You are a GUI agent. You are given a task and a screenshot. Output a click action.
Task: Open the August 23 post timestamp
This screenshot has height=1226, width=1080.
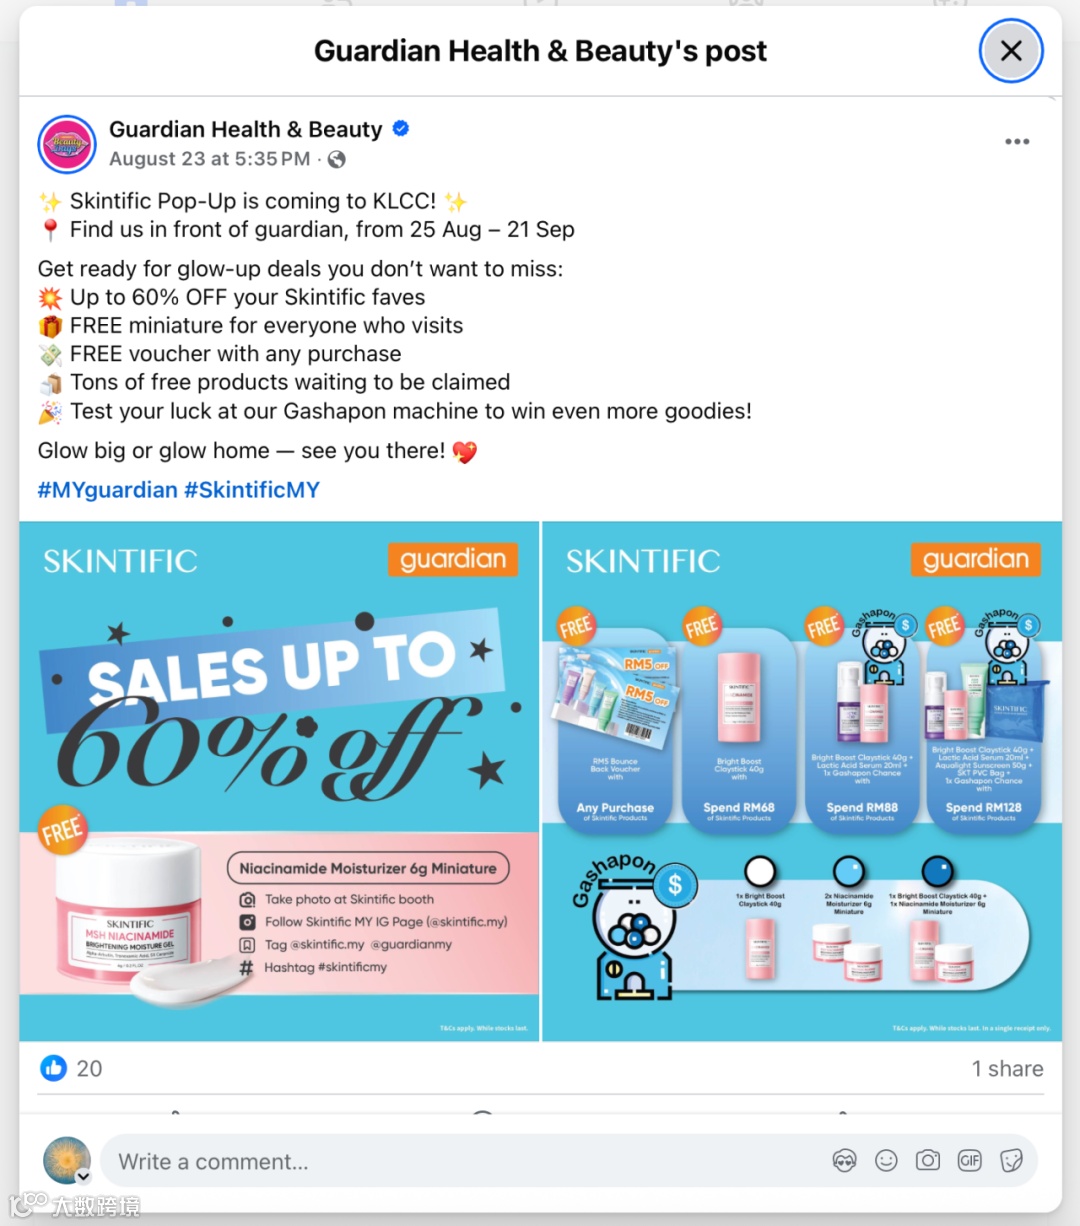(x=209, y=159)
